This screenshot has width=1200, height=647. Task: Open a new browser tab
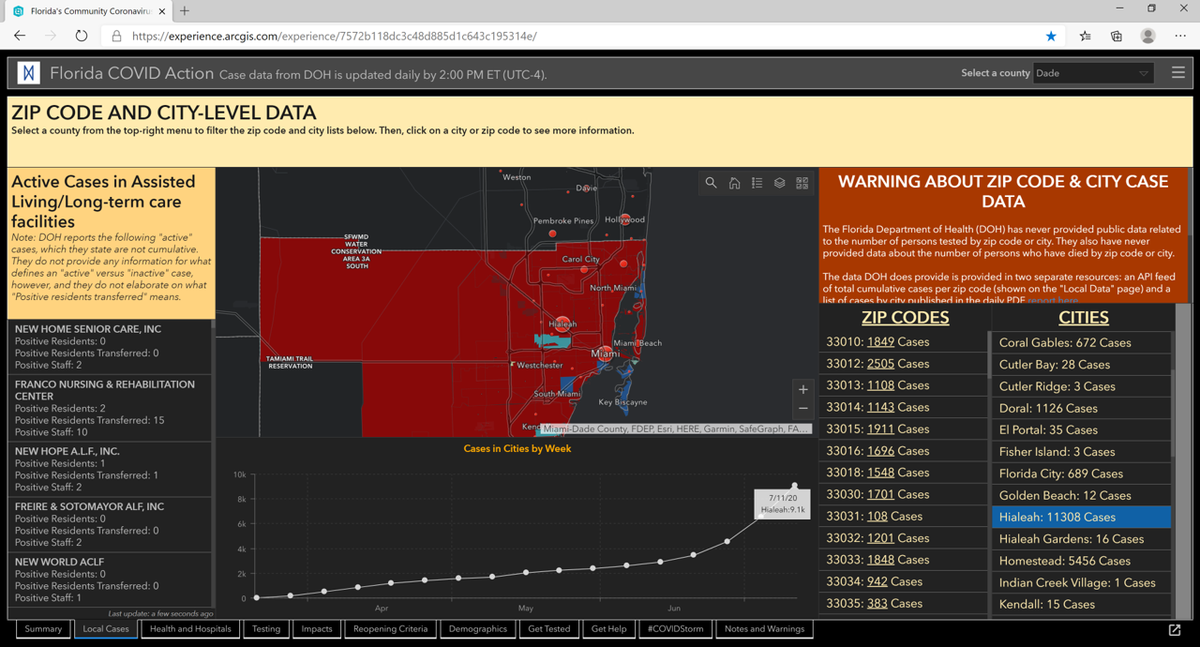tap(186, 10)
